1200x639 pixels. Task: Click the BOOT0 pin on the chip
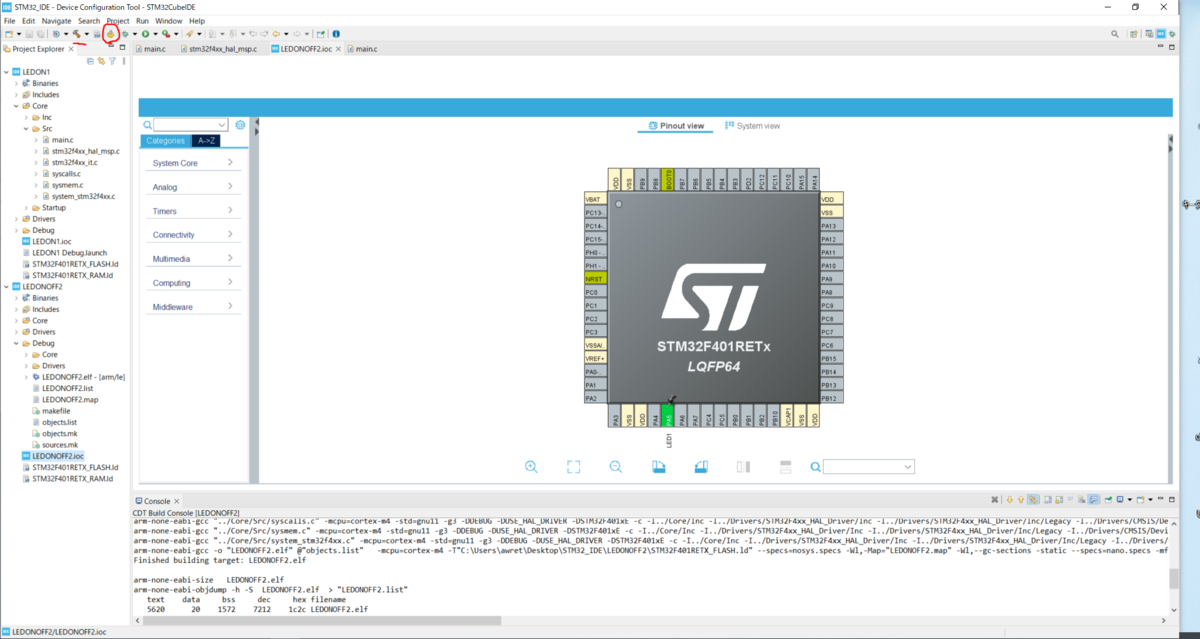(x=668, y=179)
